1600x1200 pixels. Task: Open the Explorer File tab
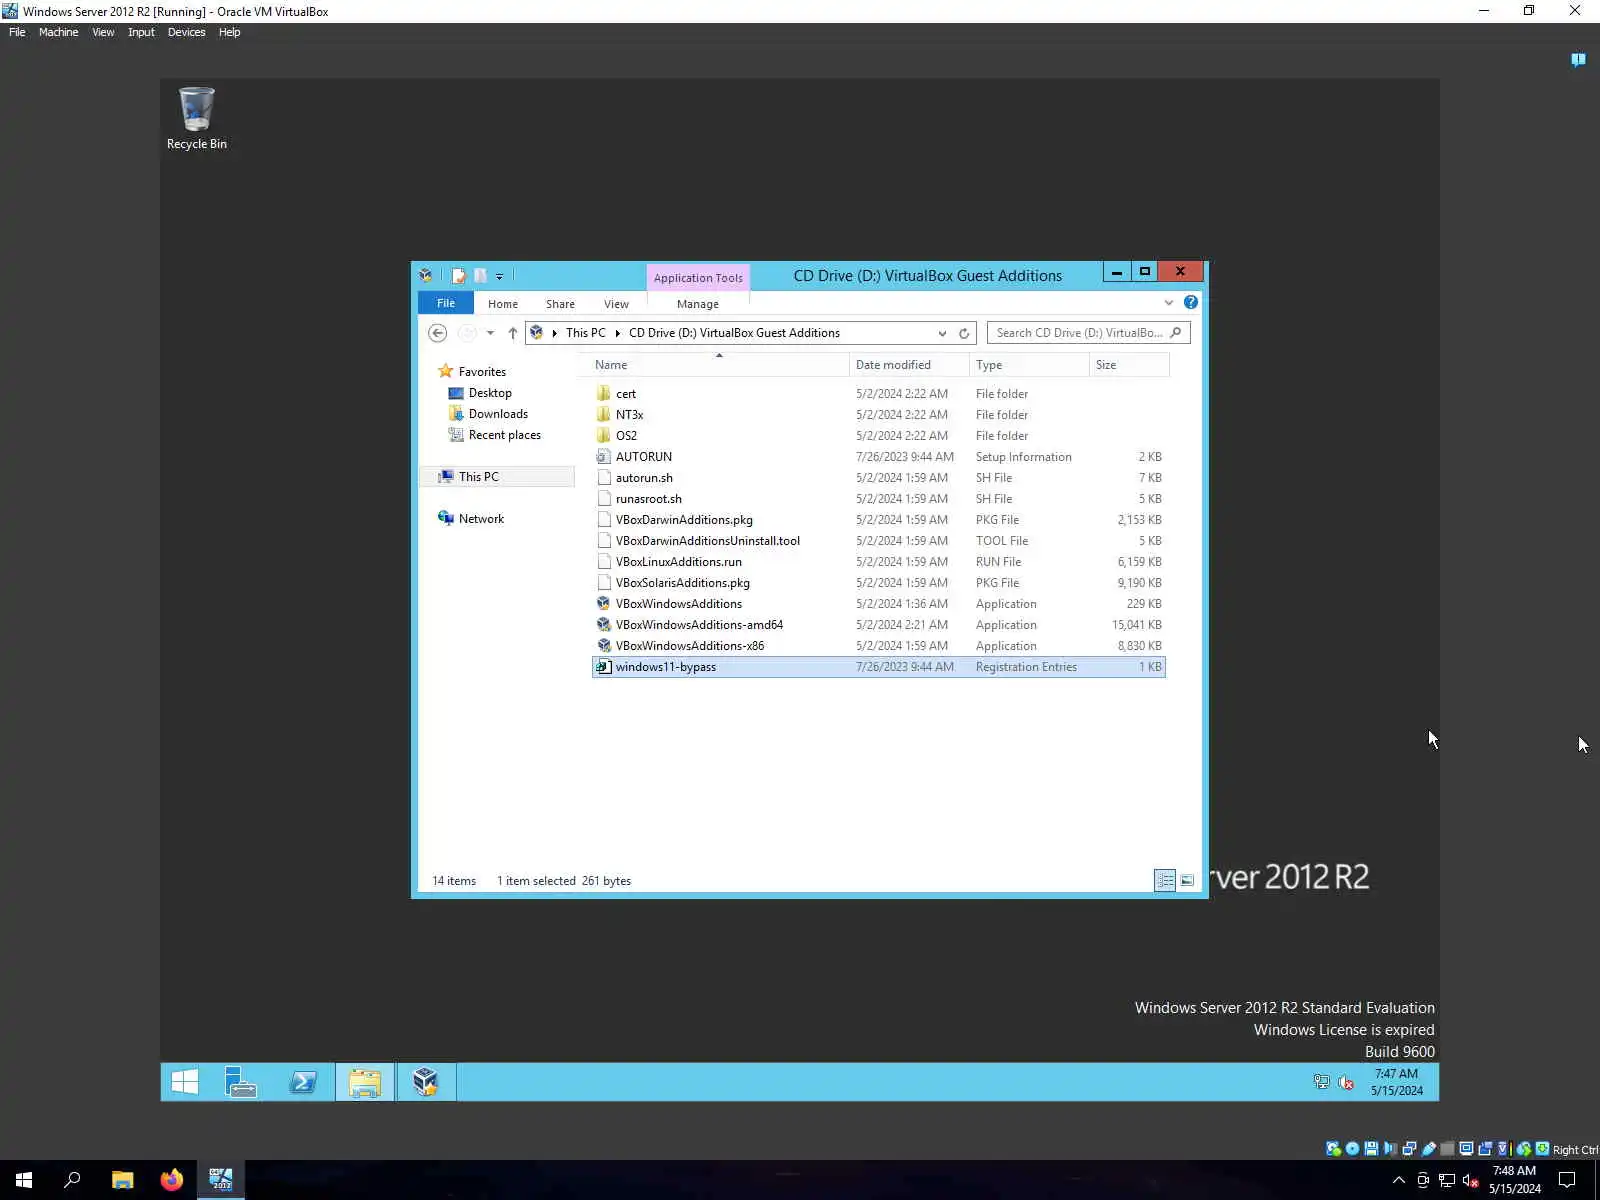(x=446, y=303)
